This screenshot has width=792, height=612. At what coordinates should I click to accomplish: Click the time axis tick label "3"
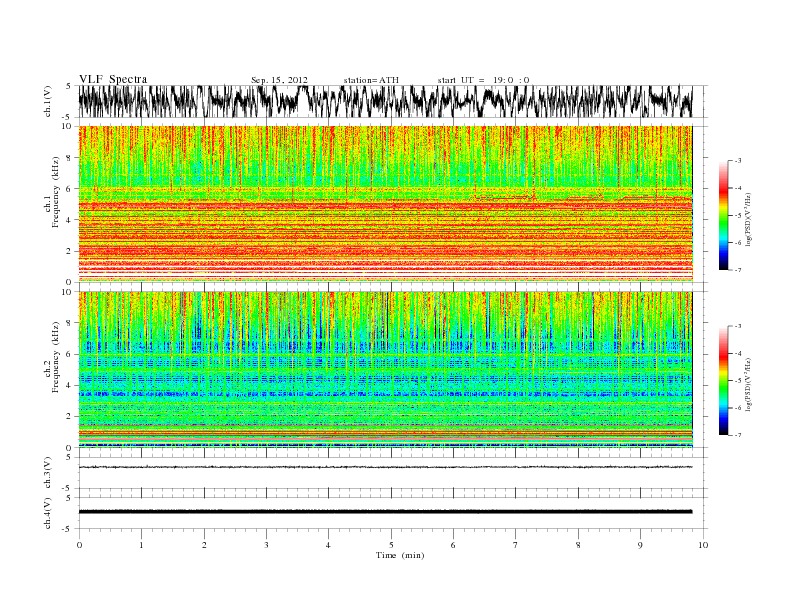(266, 545)
